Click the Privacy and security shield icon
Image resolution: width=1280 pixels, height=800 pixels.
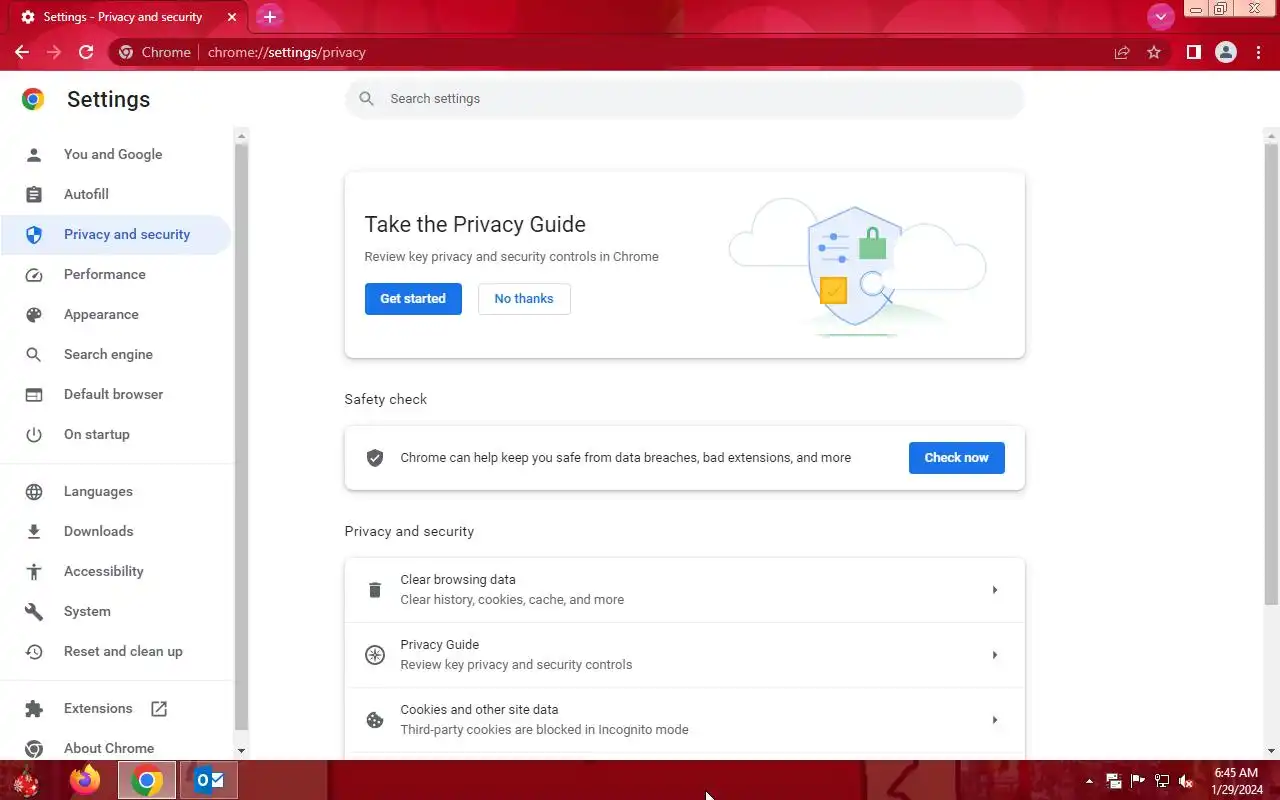34,234
